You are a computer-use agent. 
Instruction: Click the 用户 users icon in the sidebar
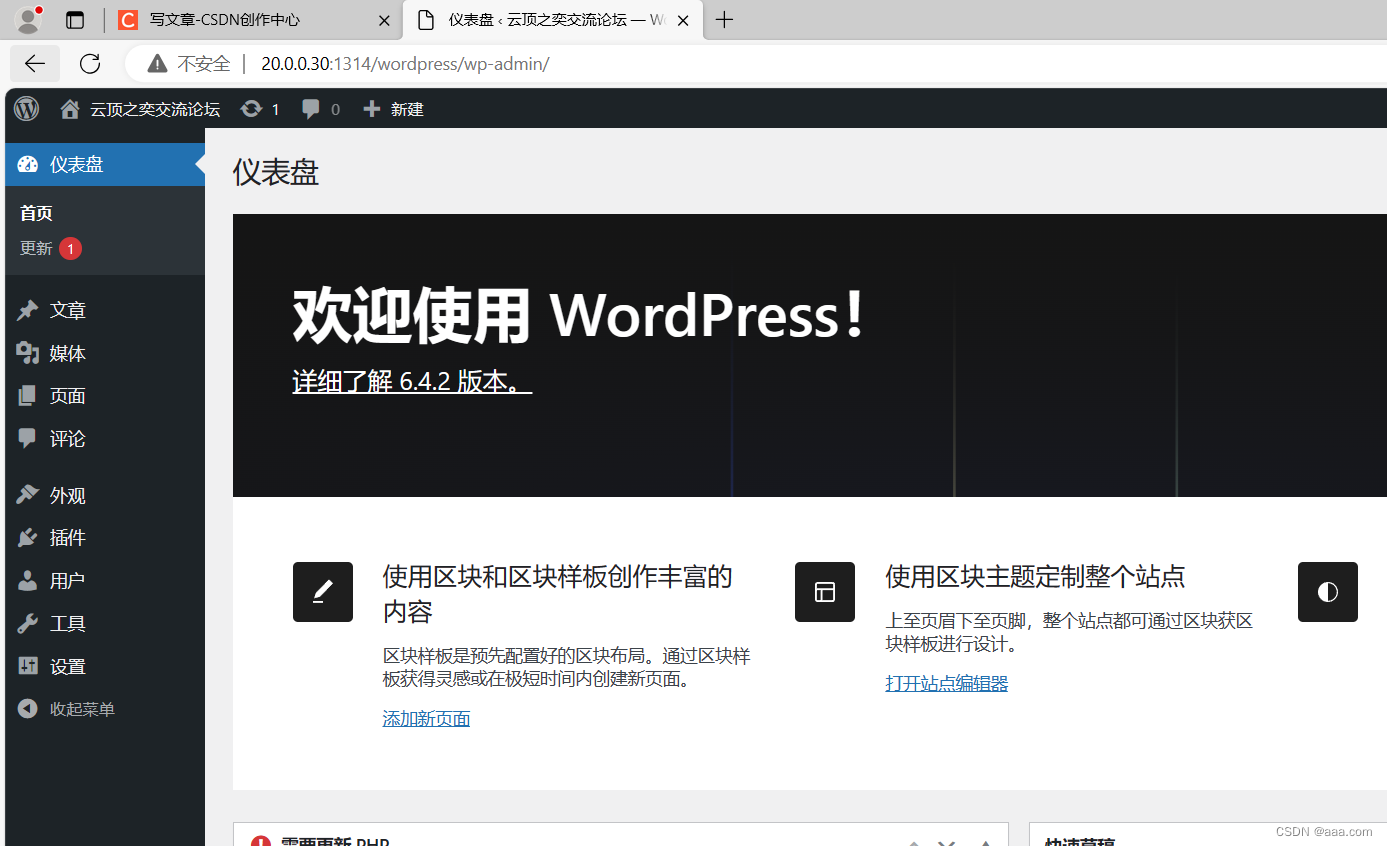click(27, 580)
